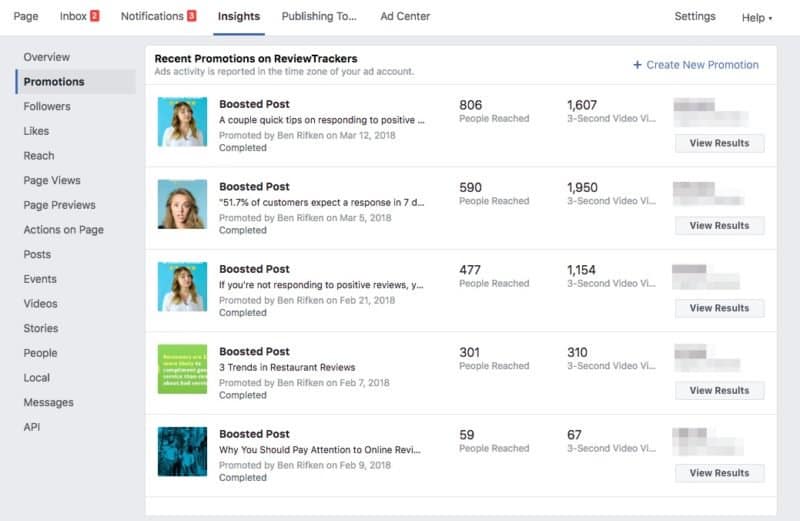Click 'Promoted by Ben Rifken on Feb 21, 2018'
Viewport: 800px width, 521px height.
pyautogui.click(x=307, y=301)
